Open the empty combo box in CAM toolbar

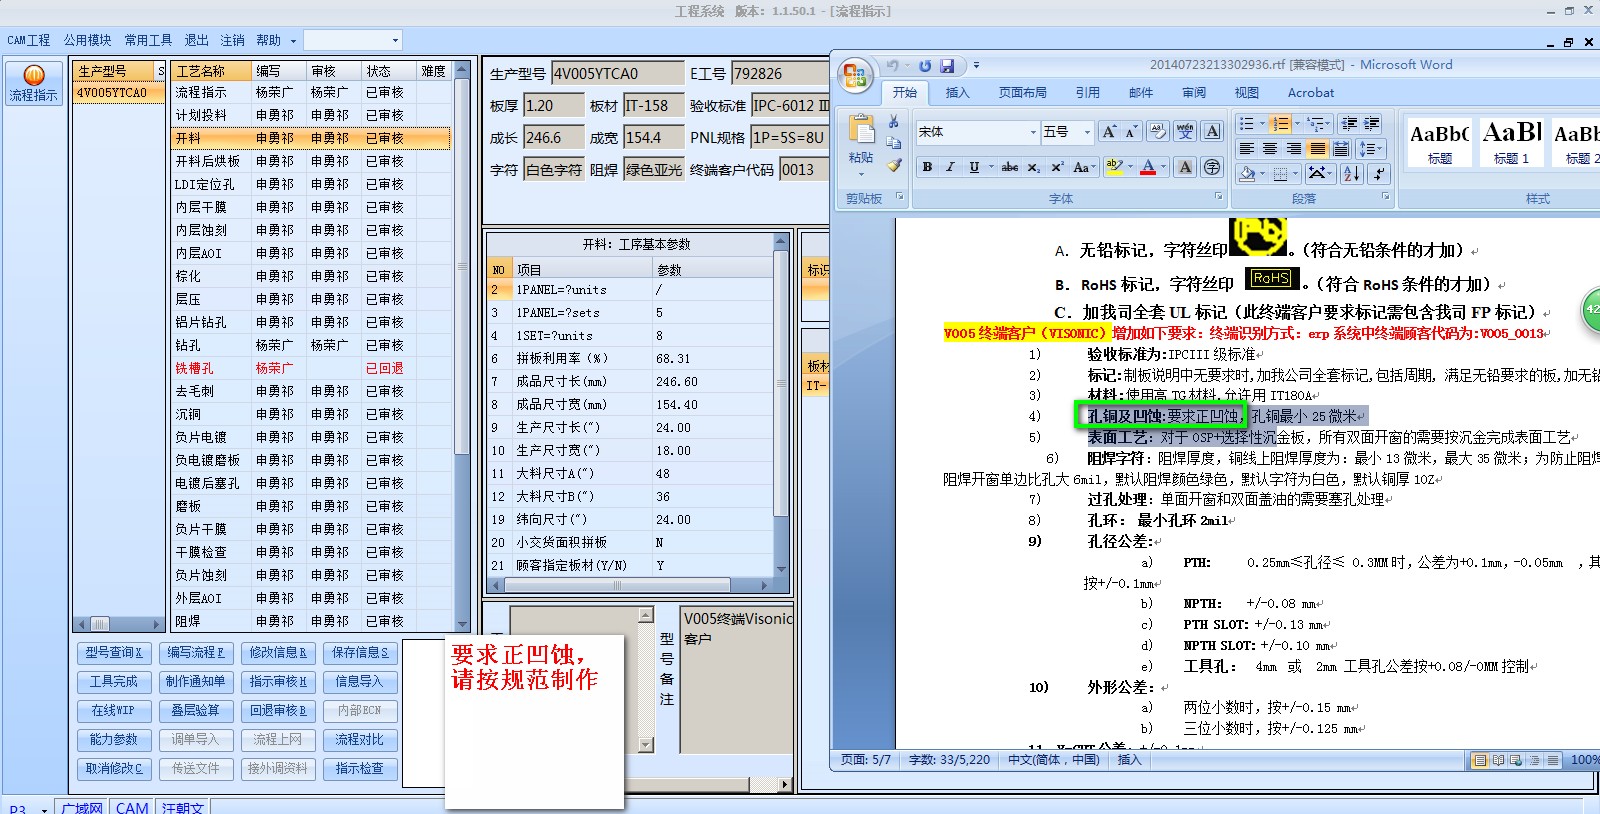coord(352,40)
